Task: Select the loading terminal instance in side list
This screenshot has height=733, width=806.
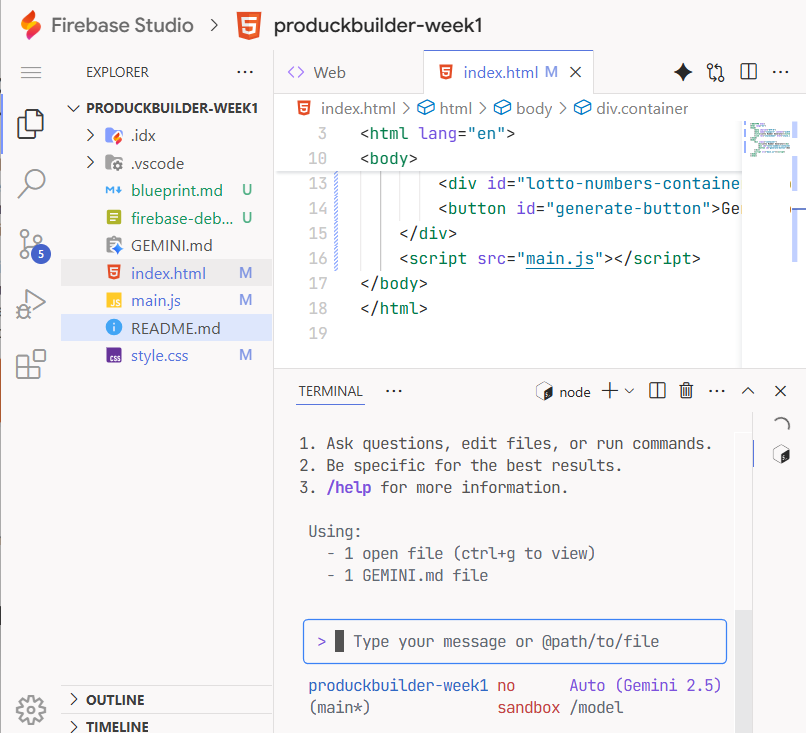Action: coord(781,424)
